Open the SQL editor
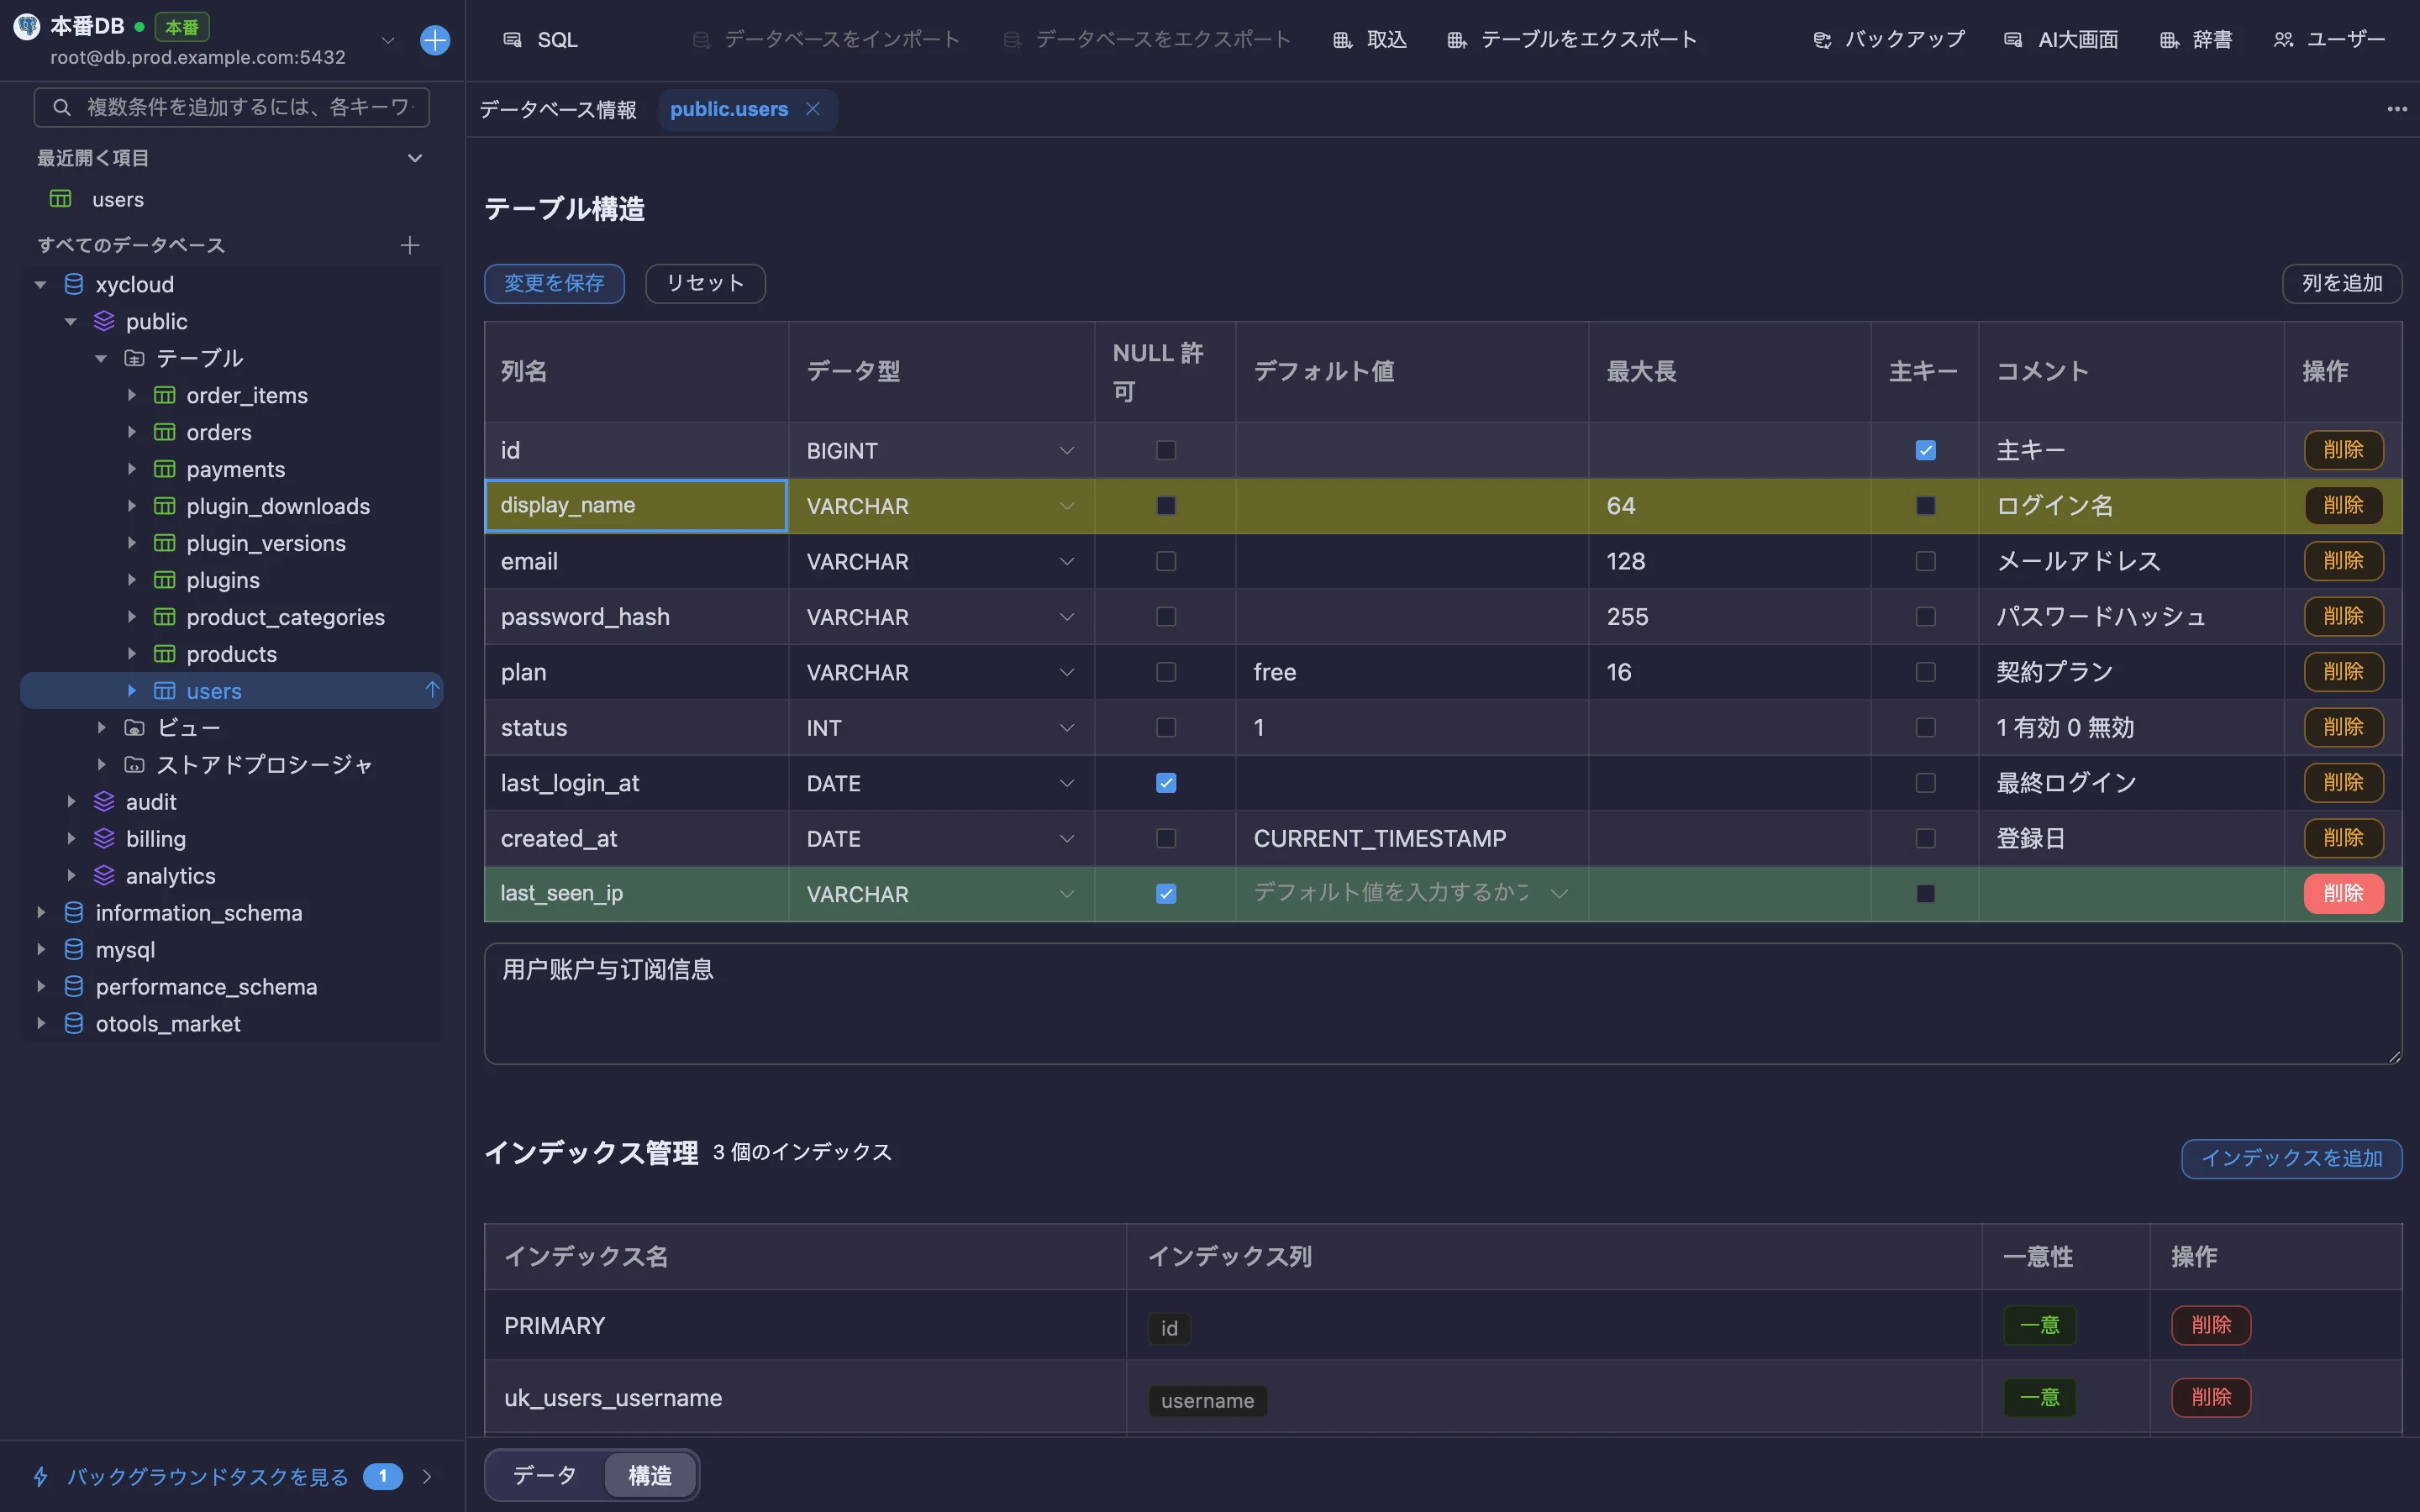The width and height of the screenshot is (2420, 1512). click(541, 40)
